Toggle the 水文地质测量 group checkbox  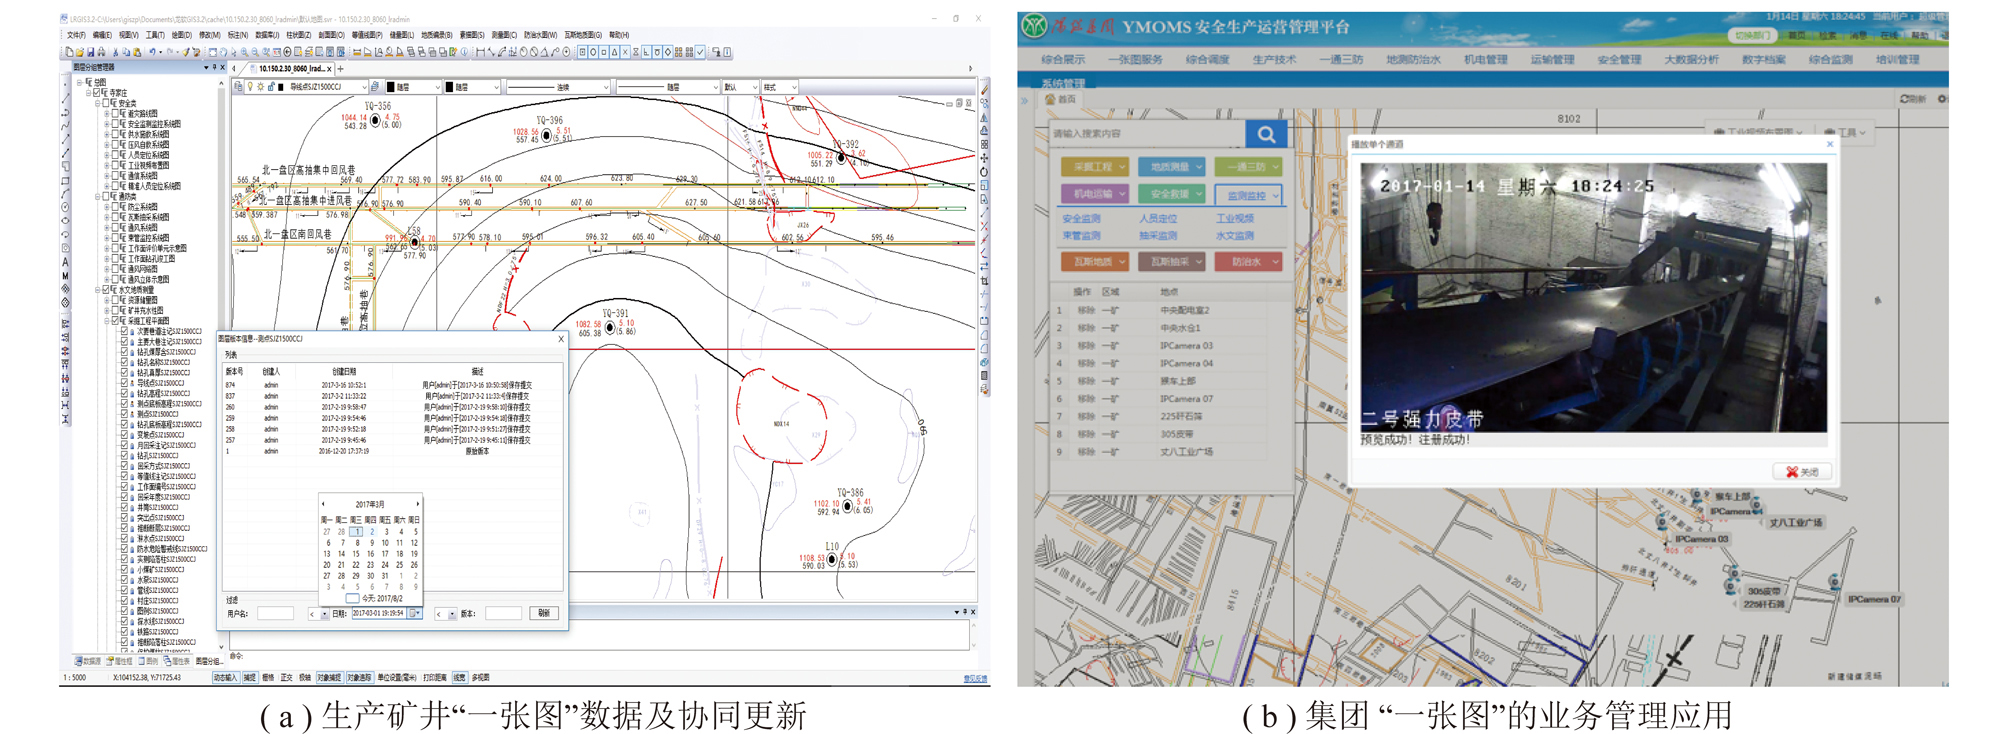[x=105, y=290]
